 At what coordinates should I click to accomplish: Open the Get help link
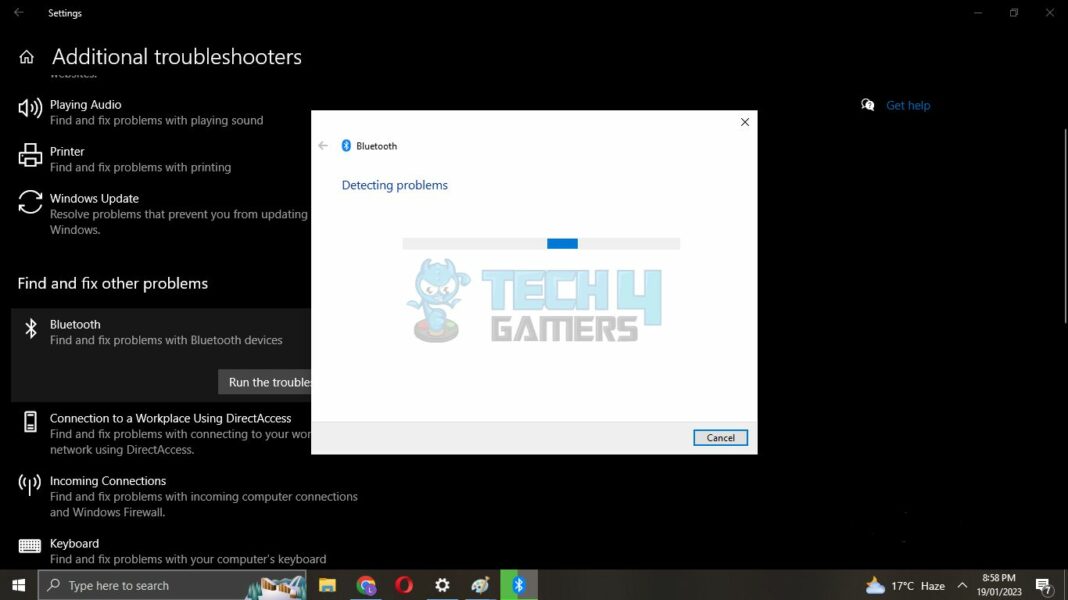tap(908, 104)
